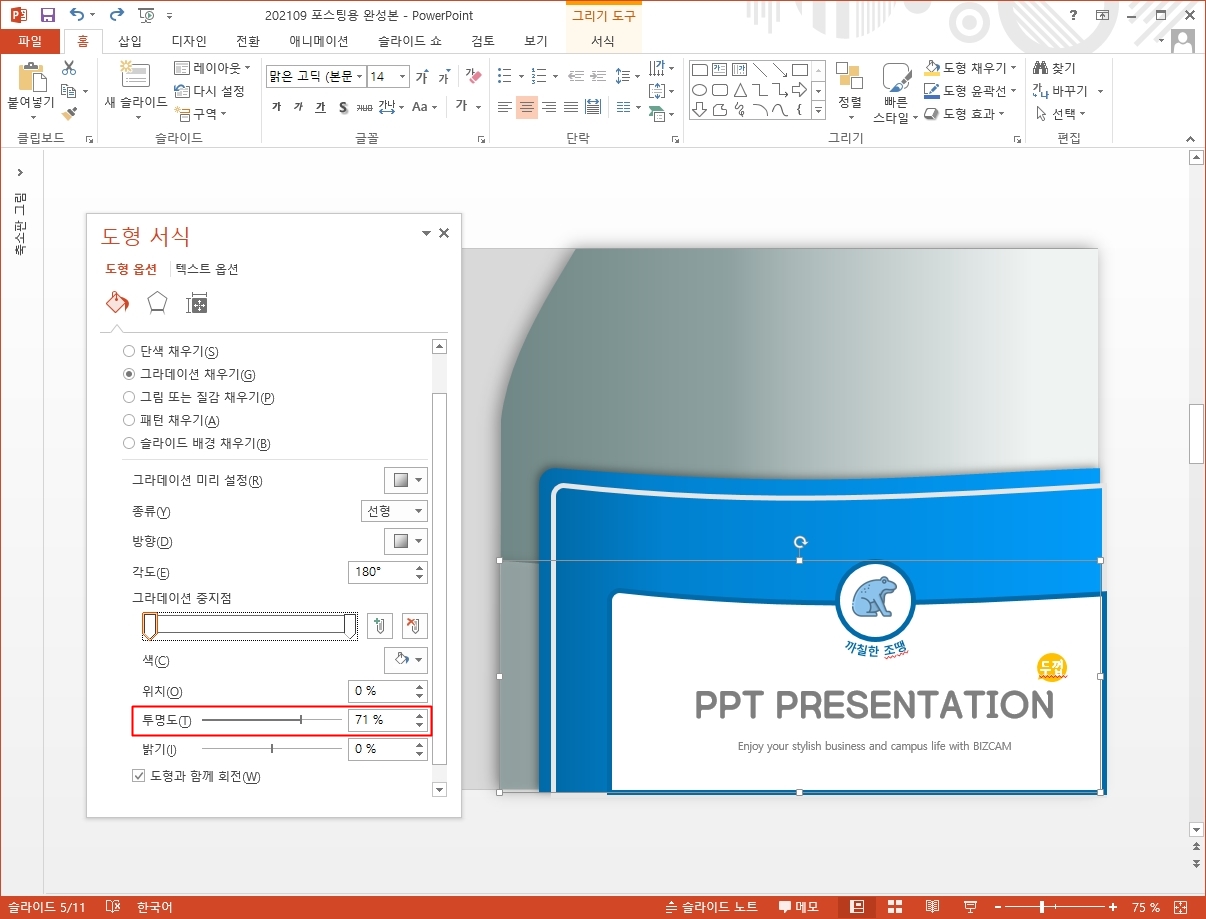Open the font name combo box
The image size is (1206, 919).
[x=315, y=76]
